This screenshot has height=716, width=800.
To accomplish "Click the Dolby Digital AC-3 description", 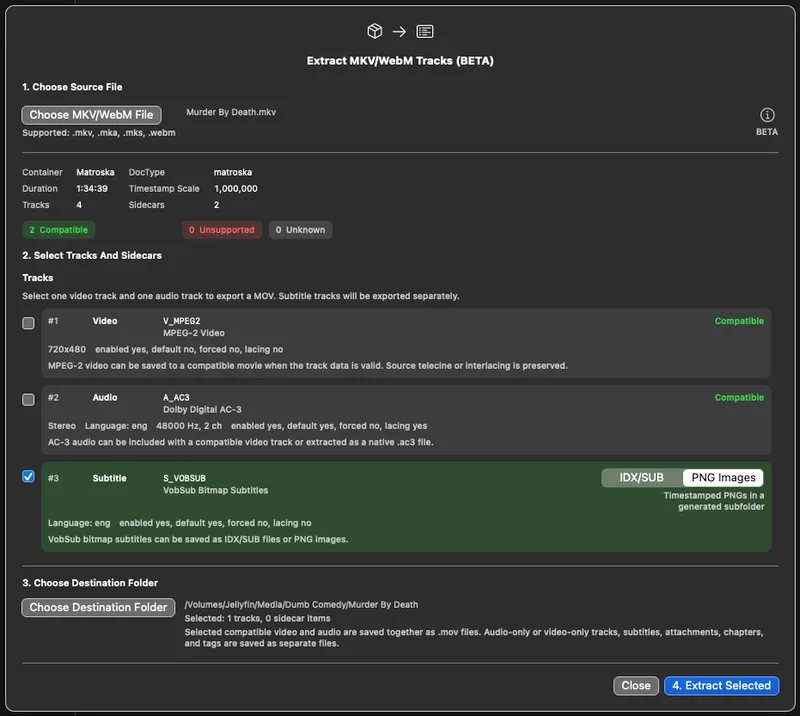I will [202, 410].
